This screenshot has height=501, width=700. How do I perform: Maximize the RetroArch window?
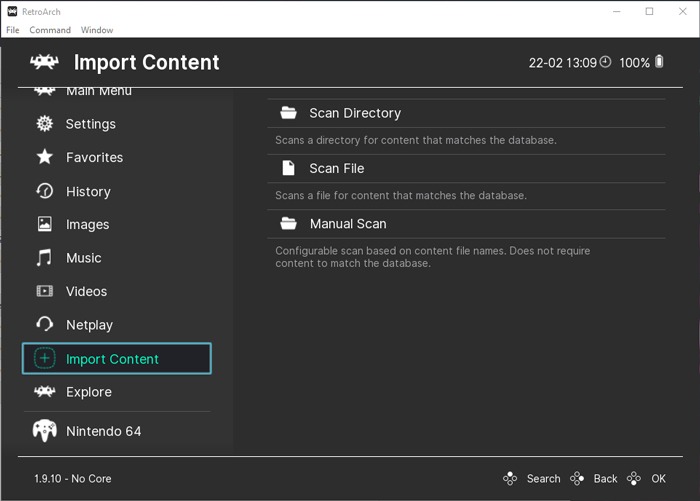(650, 12)
